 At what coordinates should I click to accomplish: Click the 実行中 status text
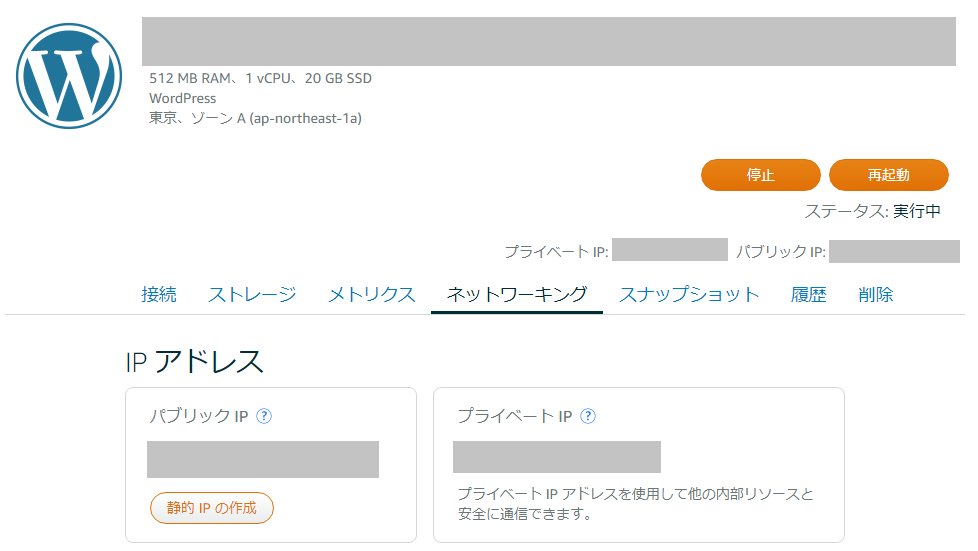click(917, 212)
